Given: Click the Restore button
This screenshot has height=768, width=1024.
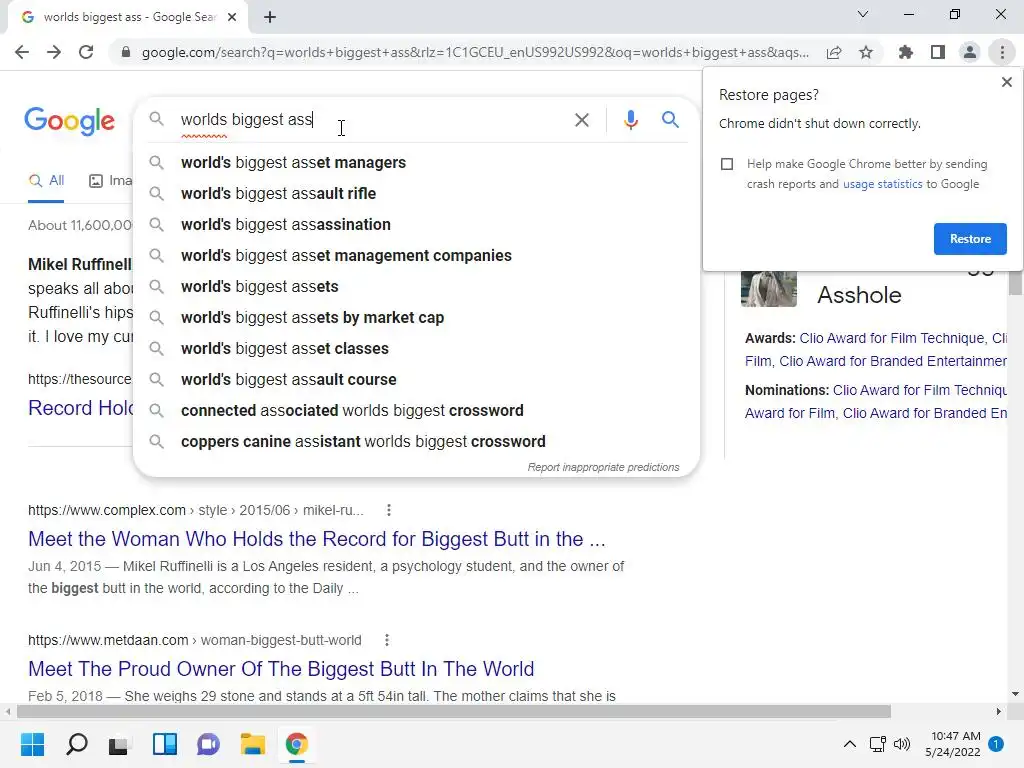Looking at the screenshot, I should (x=970, y=239).
